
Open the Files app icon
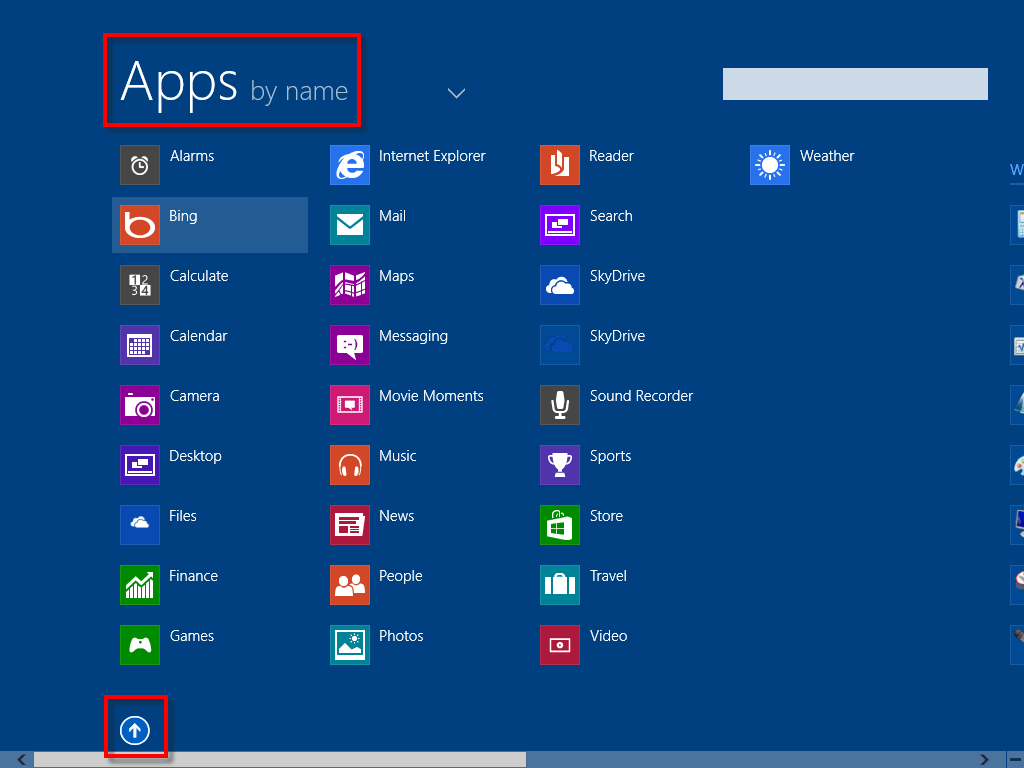(140, 525)
